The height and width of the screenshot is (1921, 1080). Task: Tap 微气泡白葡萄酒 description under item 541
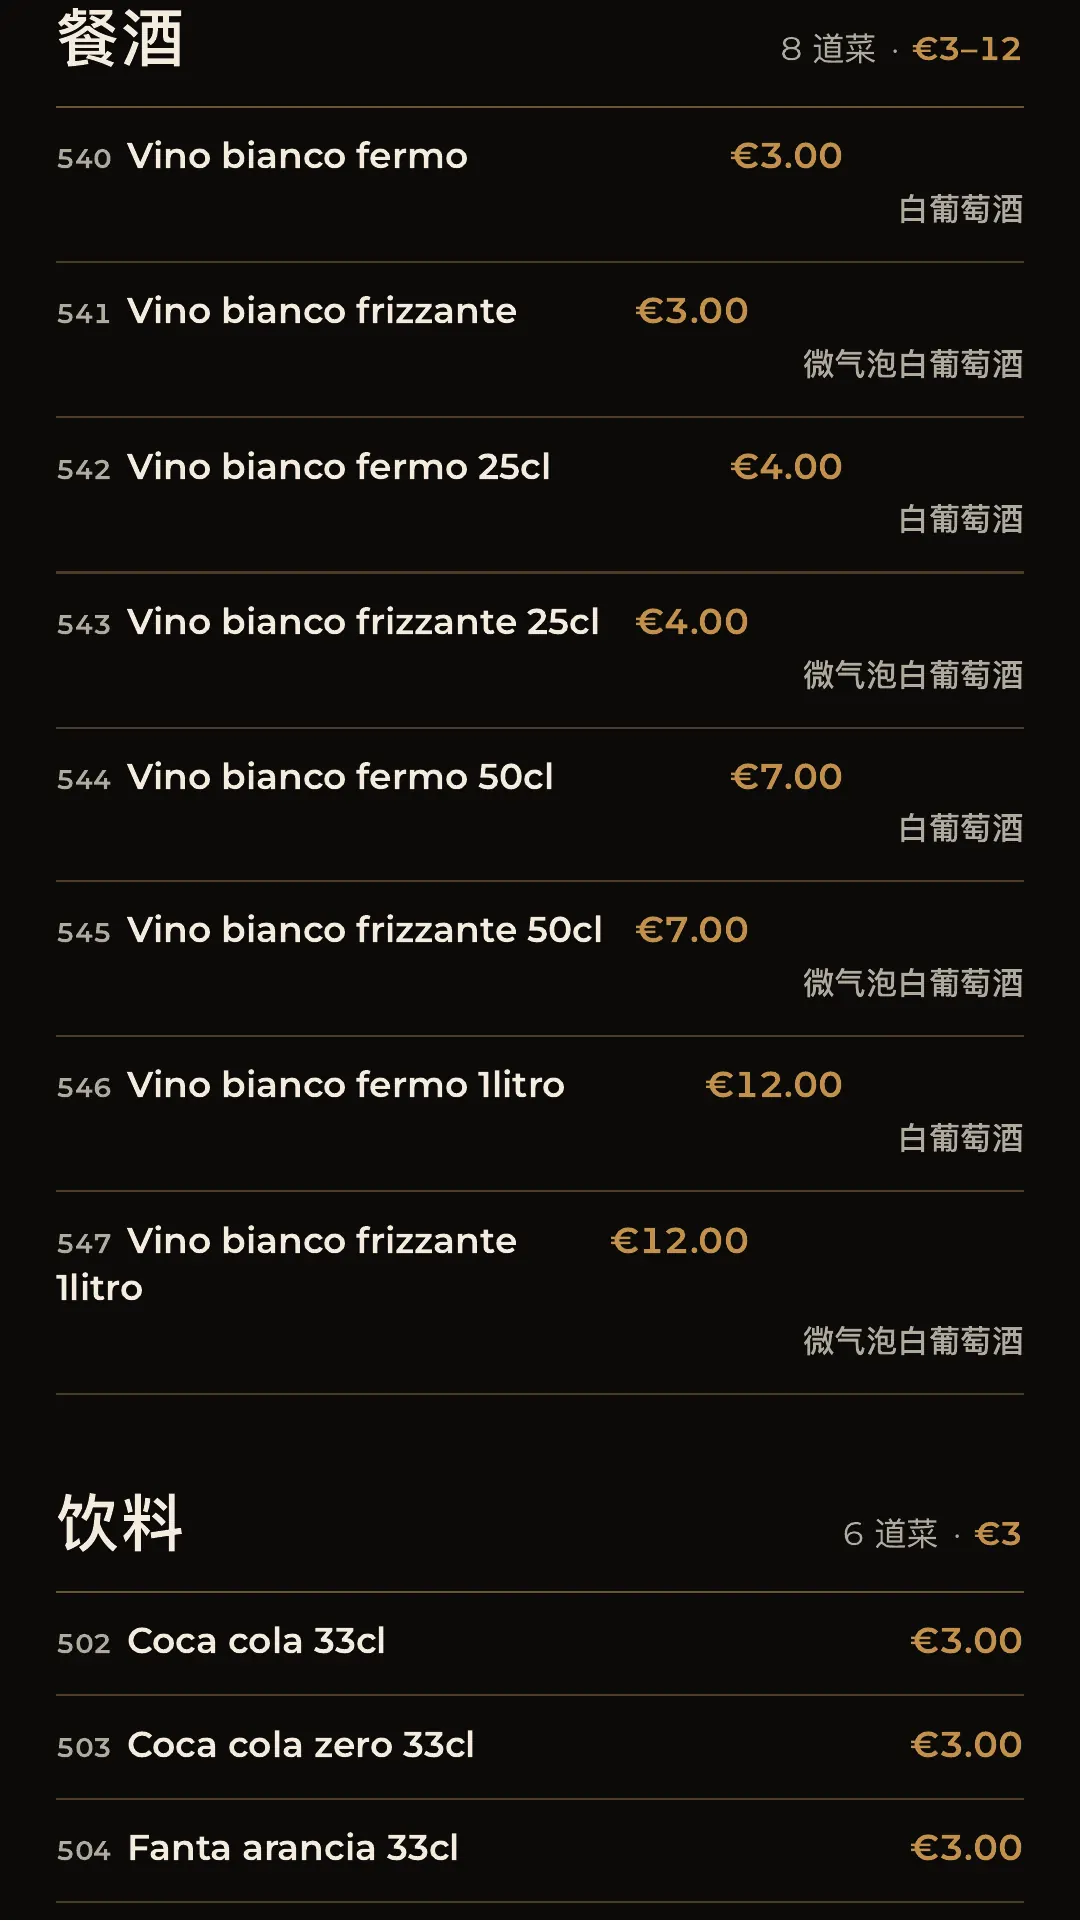tap(913, 364)
